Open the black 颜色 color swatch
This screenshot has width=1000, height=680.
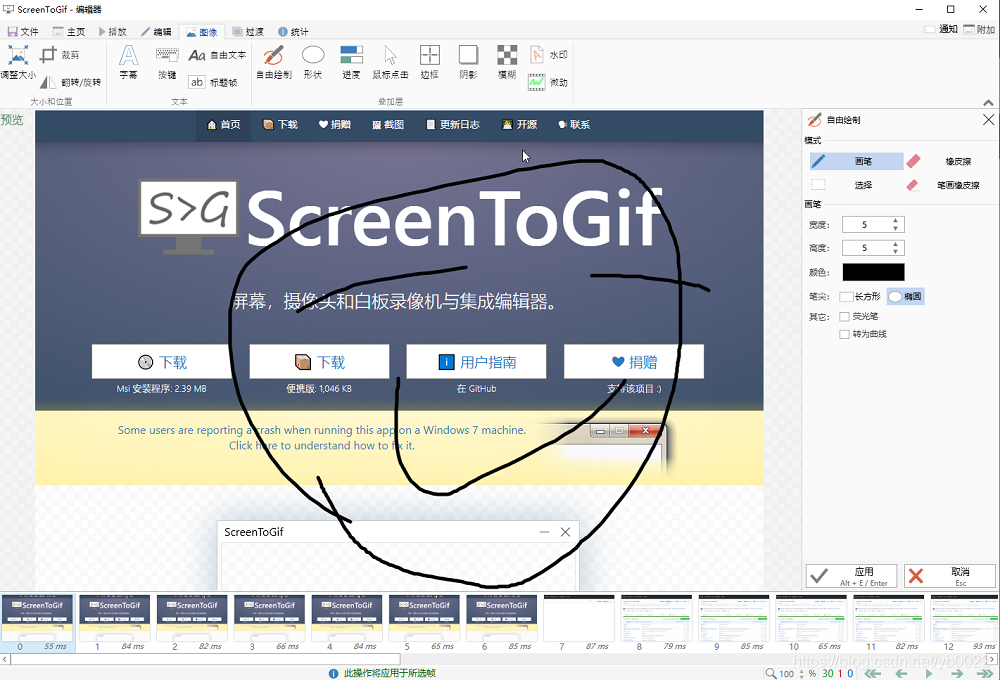click(873, 272)
